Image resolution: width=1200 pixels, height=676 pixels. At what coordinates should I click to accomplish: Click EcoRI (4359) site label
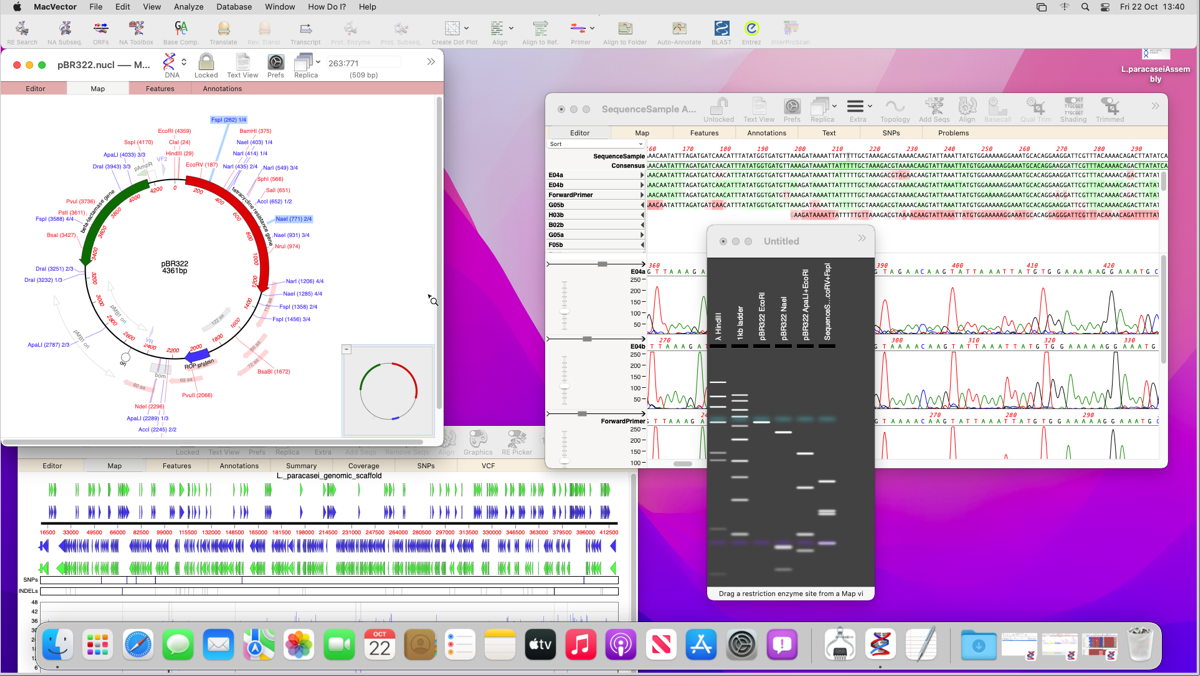tap(174, 131)
